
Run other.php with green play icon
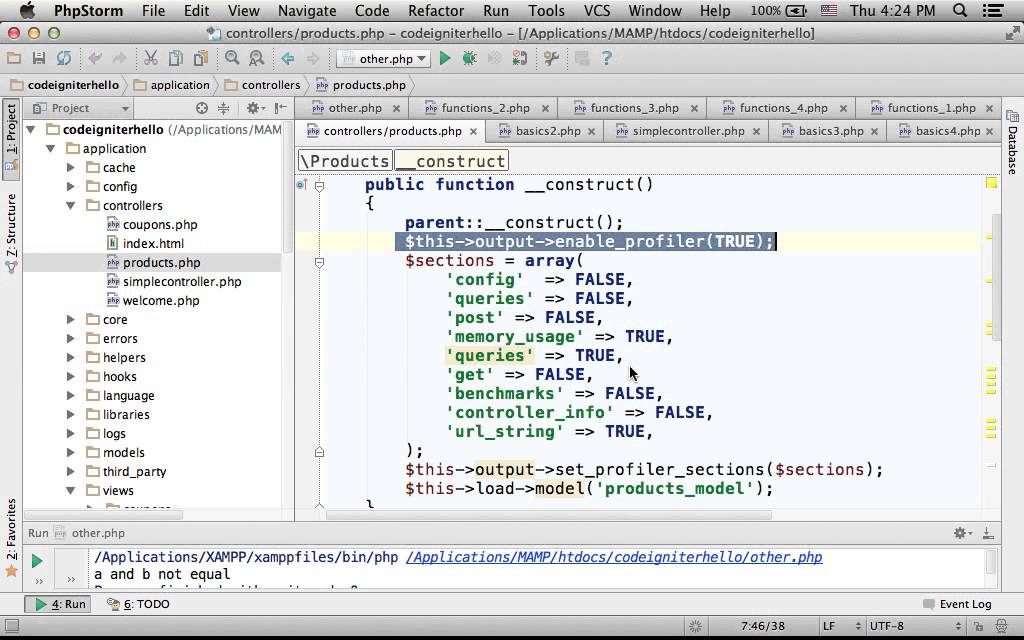point(445,59)
